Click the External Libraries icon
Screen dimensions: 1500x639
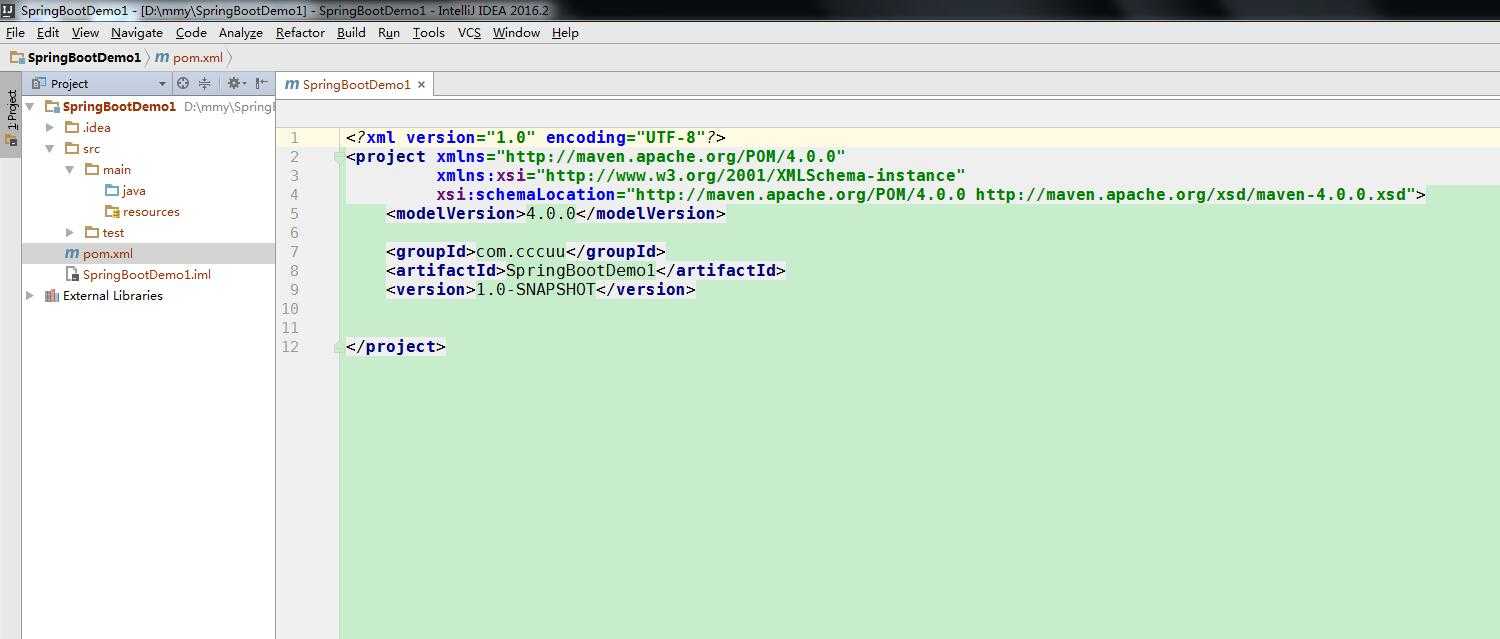pyautogui.click(x=52, y=295)
